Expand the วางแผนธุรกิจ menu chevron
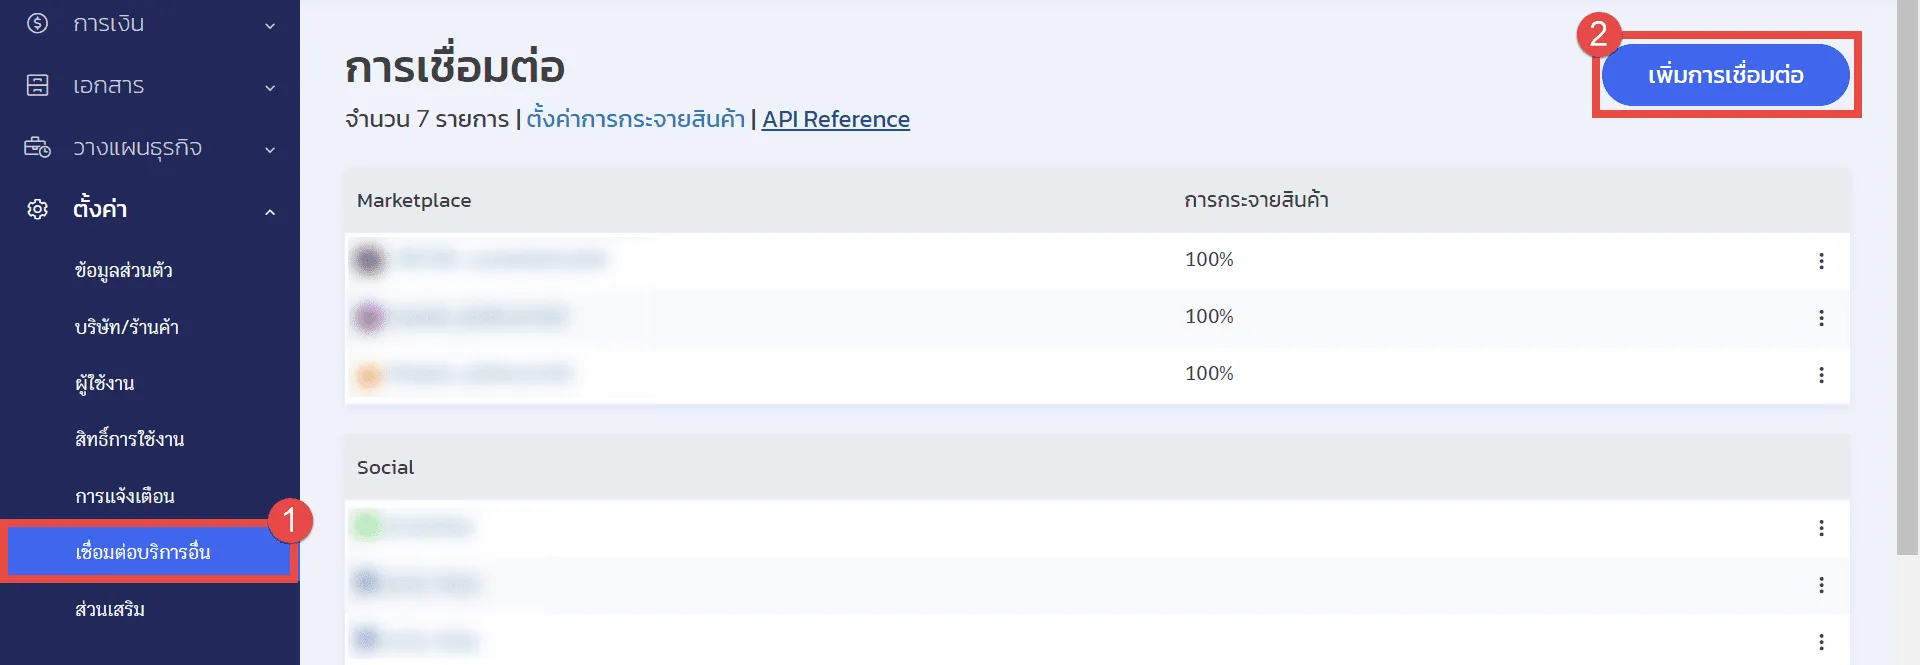Screen dimensions: 1920x665 tap(270, 150)
